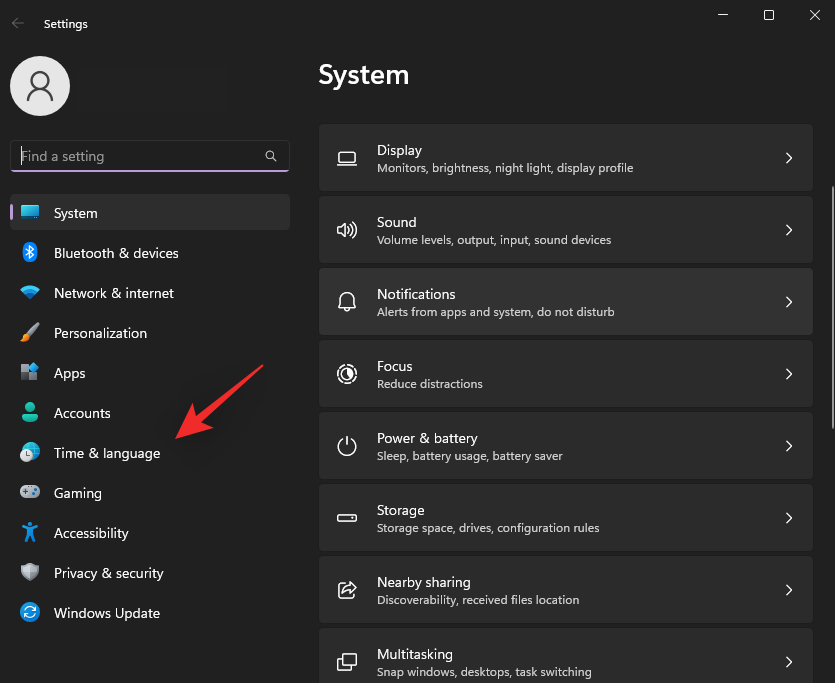Select the Gaming Xbox icon
This screenshot has height=683, width=835.
click(x=30, y=493)
